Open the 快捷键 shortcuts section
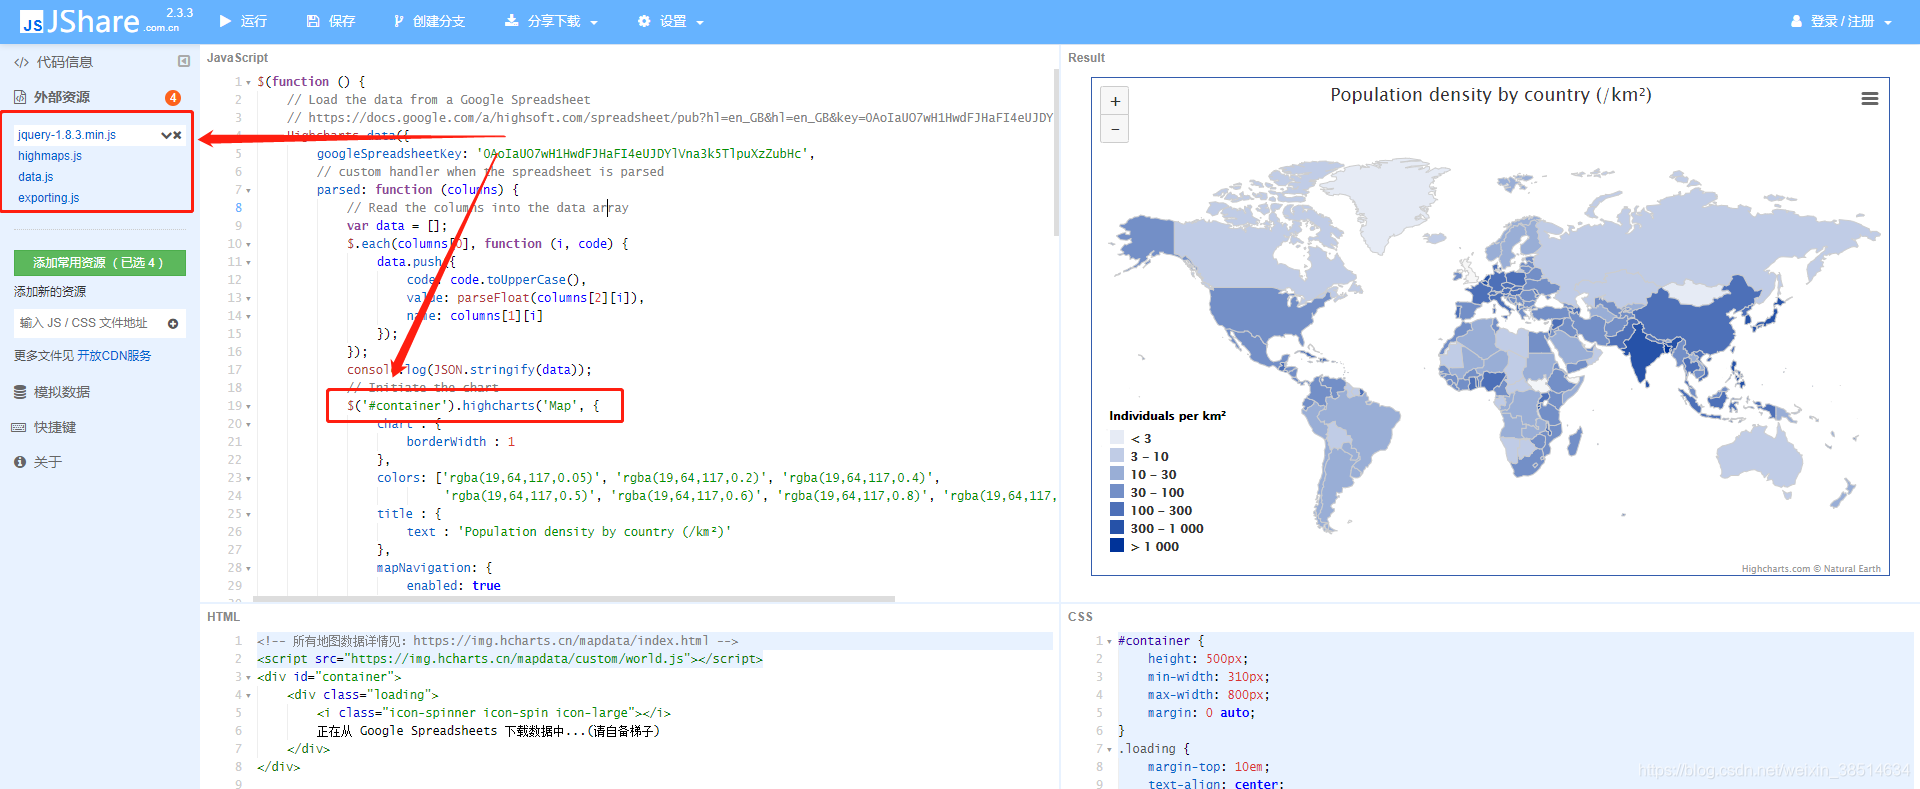The image size is (1920, 789). point(45,427)
